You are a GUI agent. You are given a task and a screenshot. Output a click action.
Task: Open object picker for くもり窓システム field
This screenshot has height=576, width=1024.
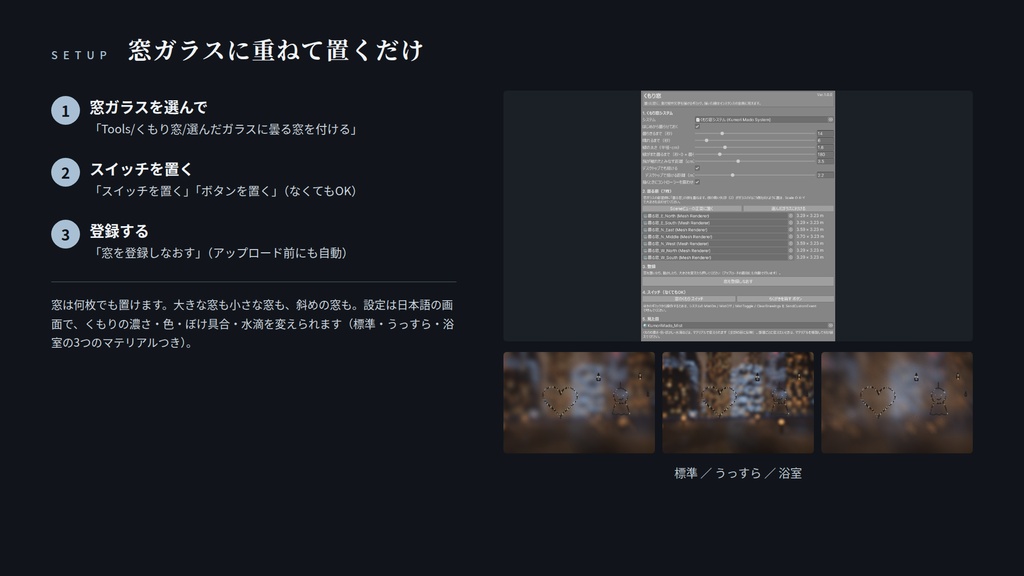[831, 120]
